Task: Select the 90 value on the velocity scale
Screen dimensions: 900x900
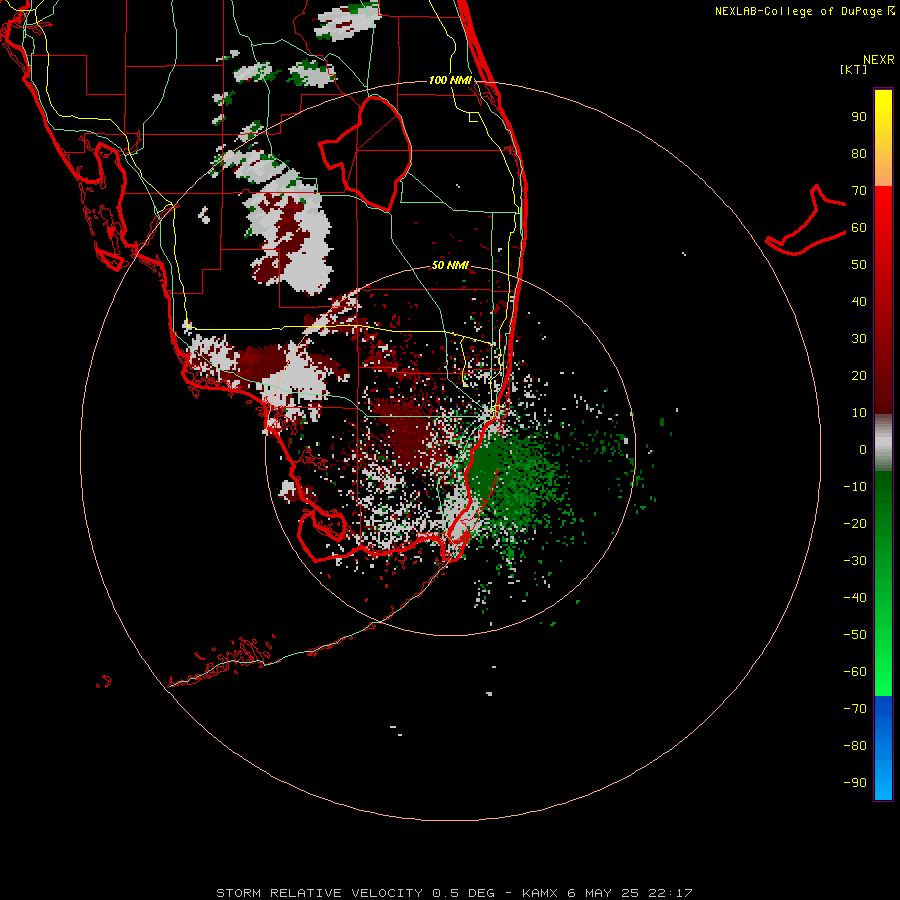Action: (x=859, y=117)
